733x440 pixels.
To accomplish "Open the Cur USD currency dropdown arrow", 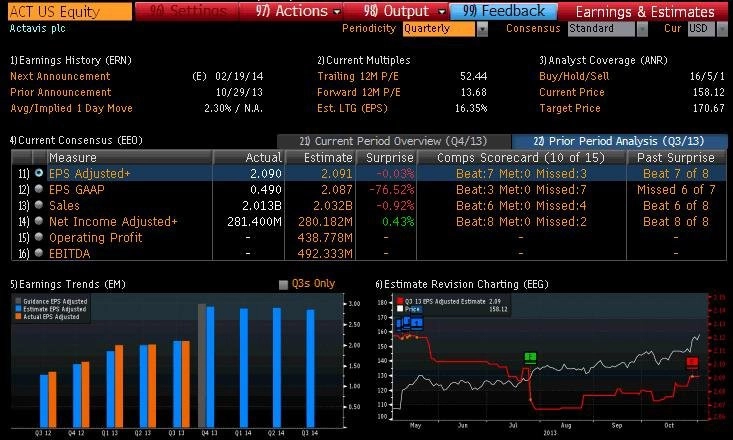I will 722,29.
